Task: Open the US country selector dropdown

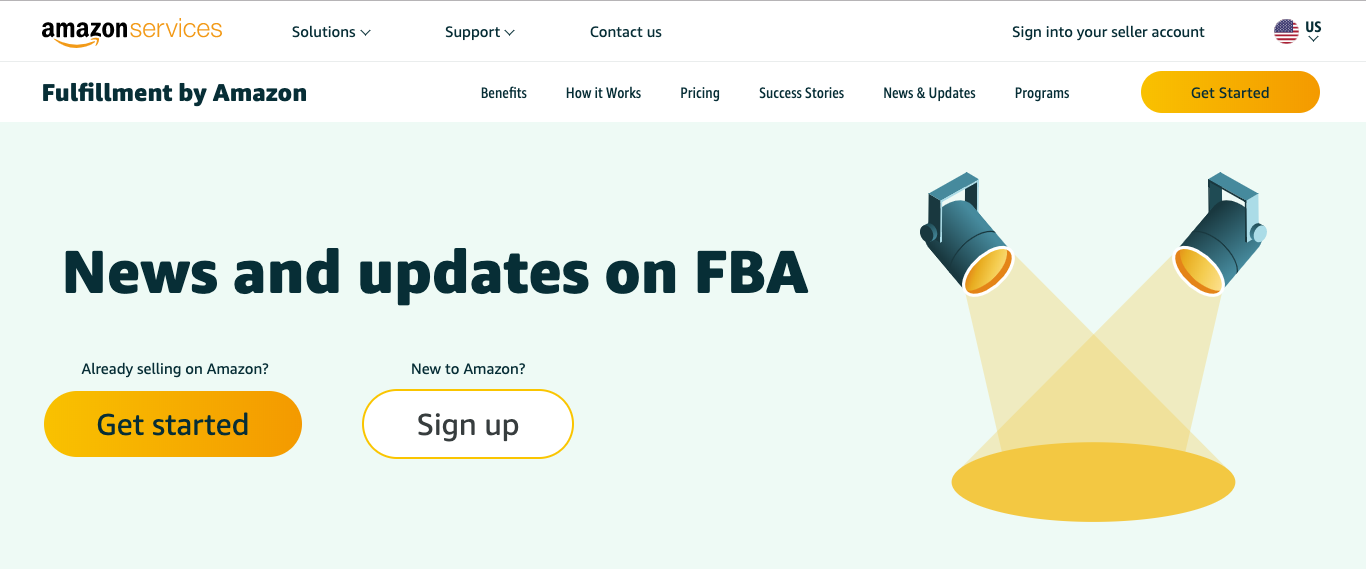Action: coord(1313,32)
